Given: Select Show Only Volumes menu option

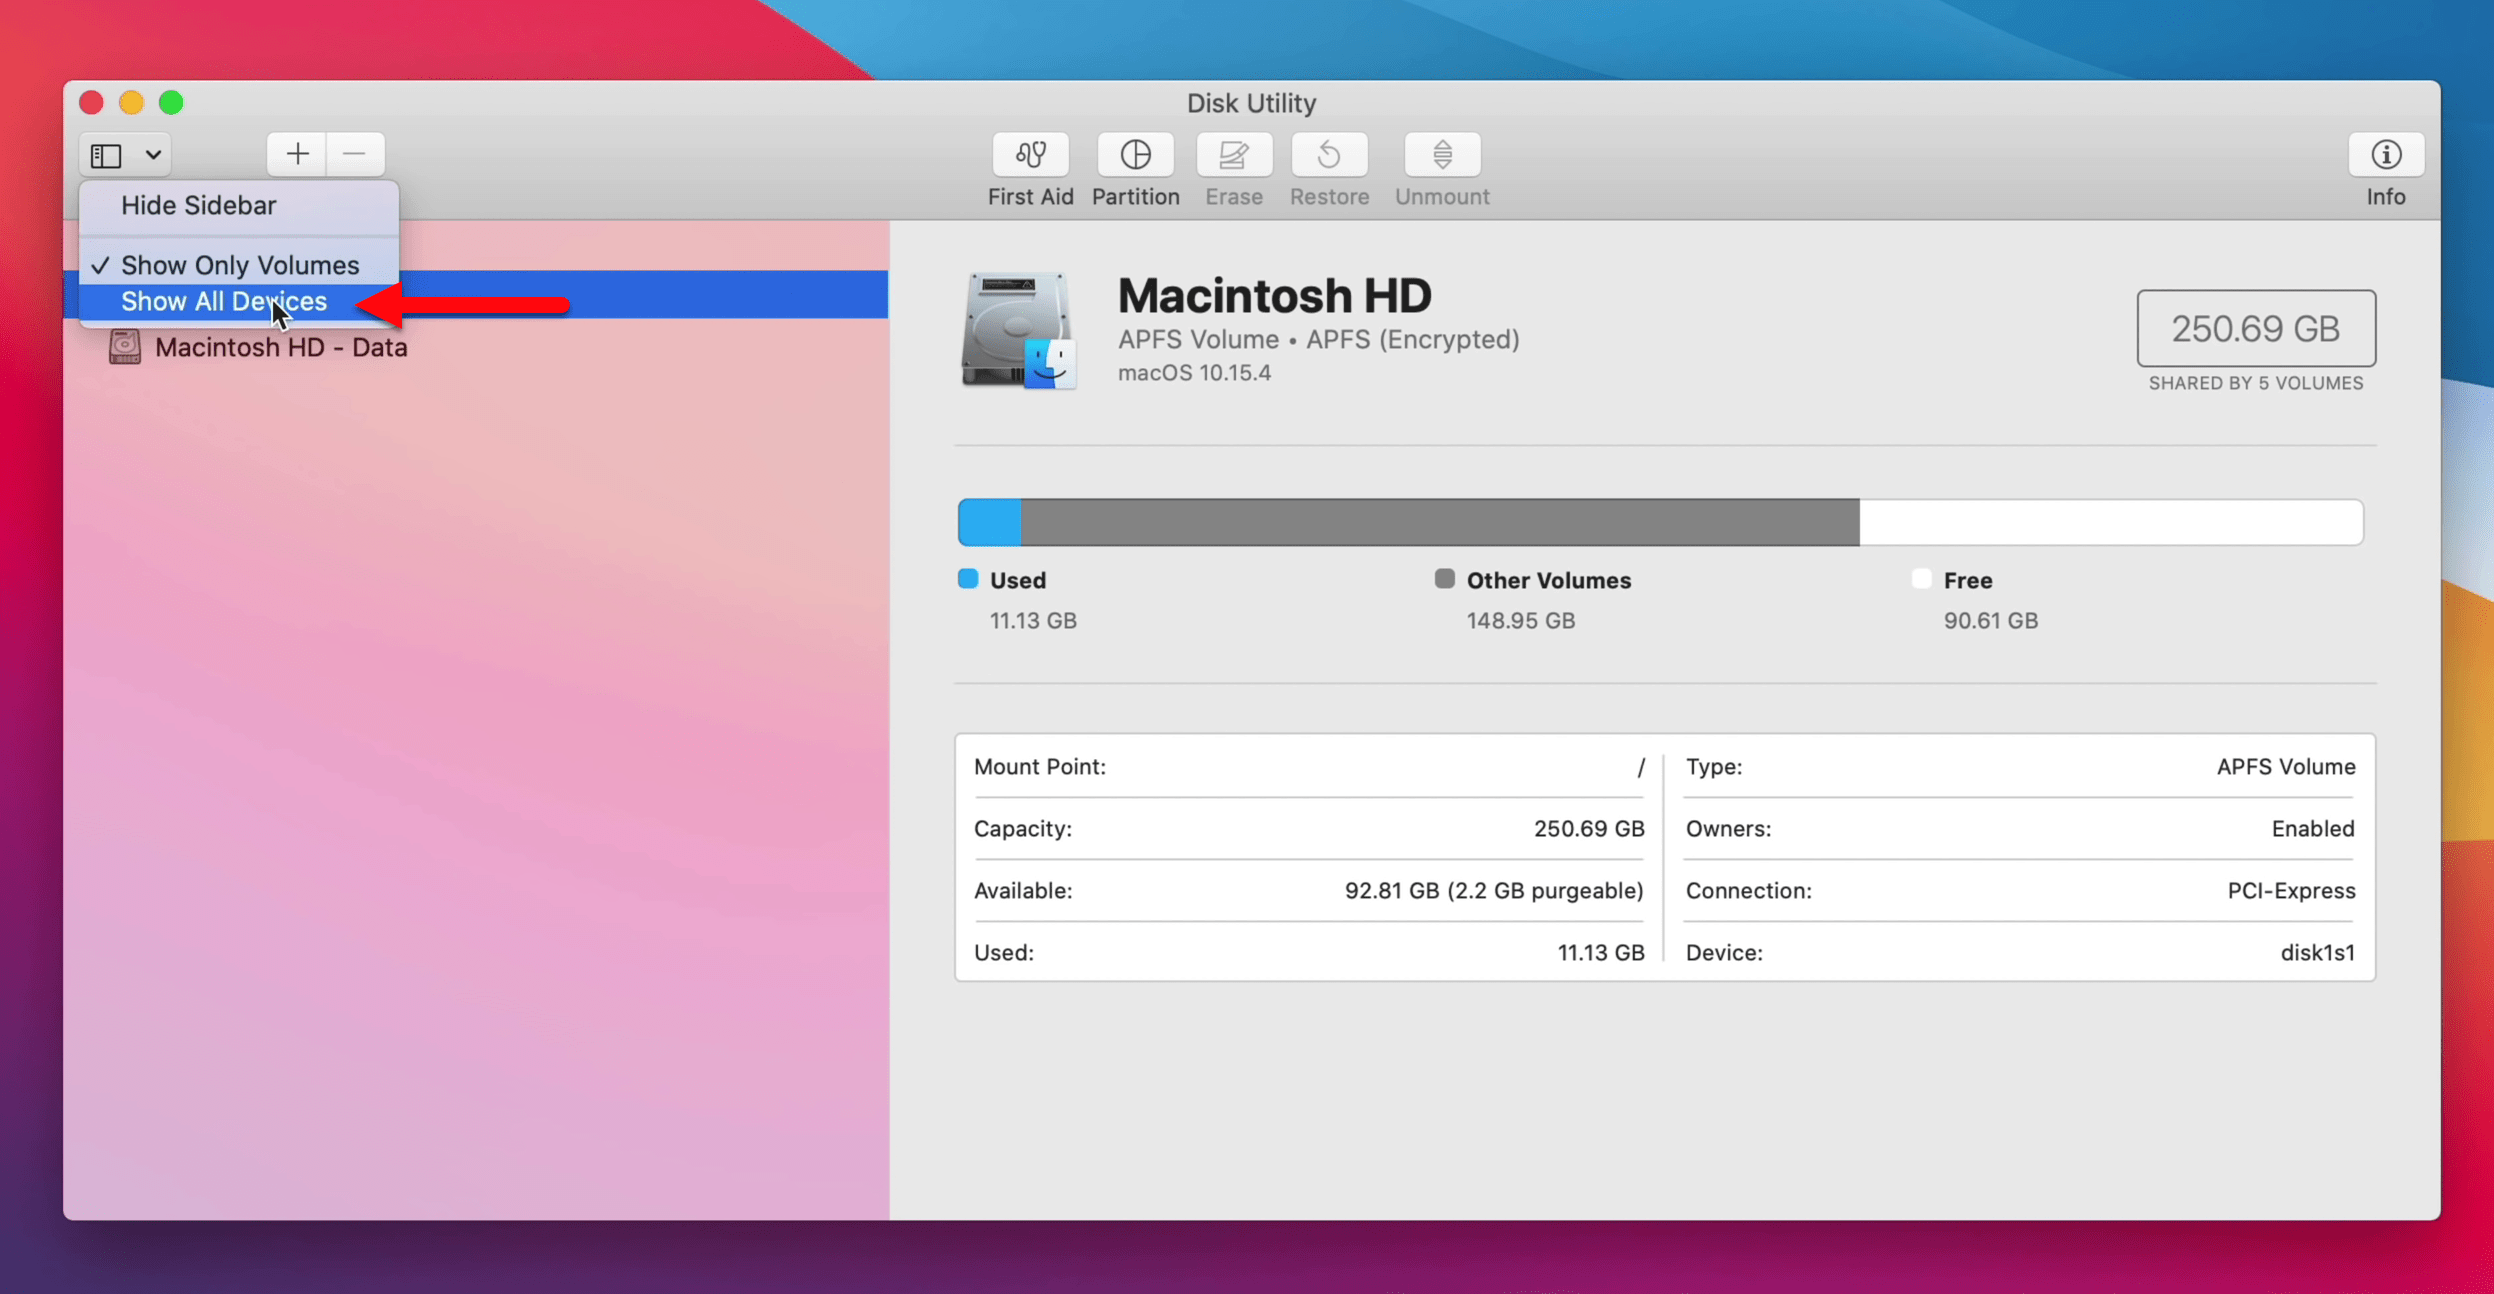Looking at the screenshot, I should pos(239,265).
